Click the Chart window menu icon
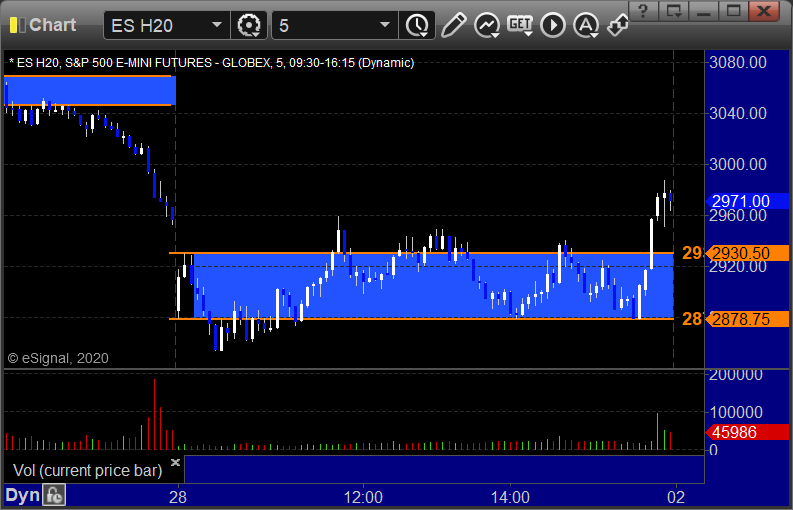Screen dimensions: 793x510 (17, 25)
